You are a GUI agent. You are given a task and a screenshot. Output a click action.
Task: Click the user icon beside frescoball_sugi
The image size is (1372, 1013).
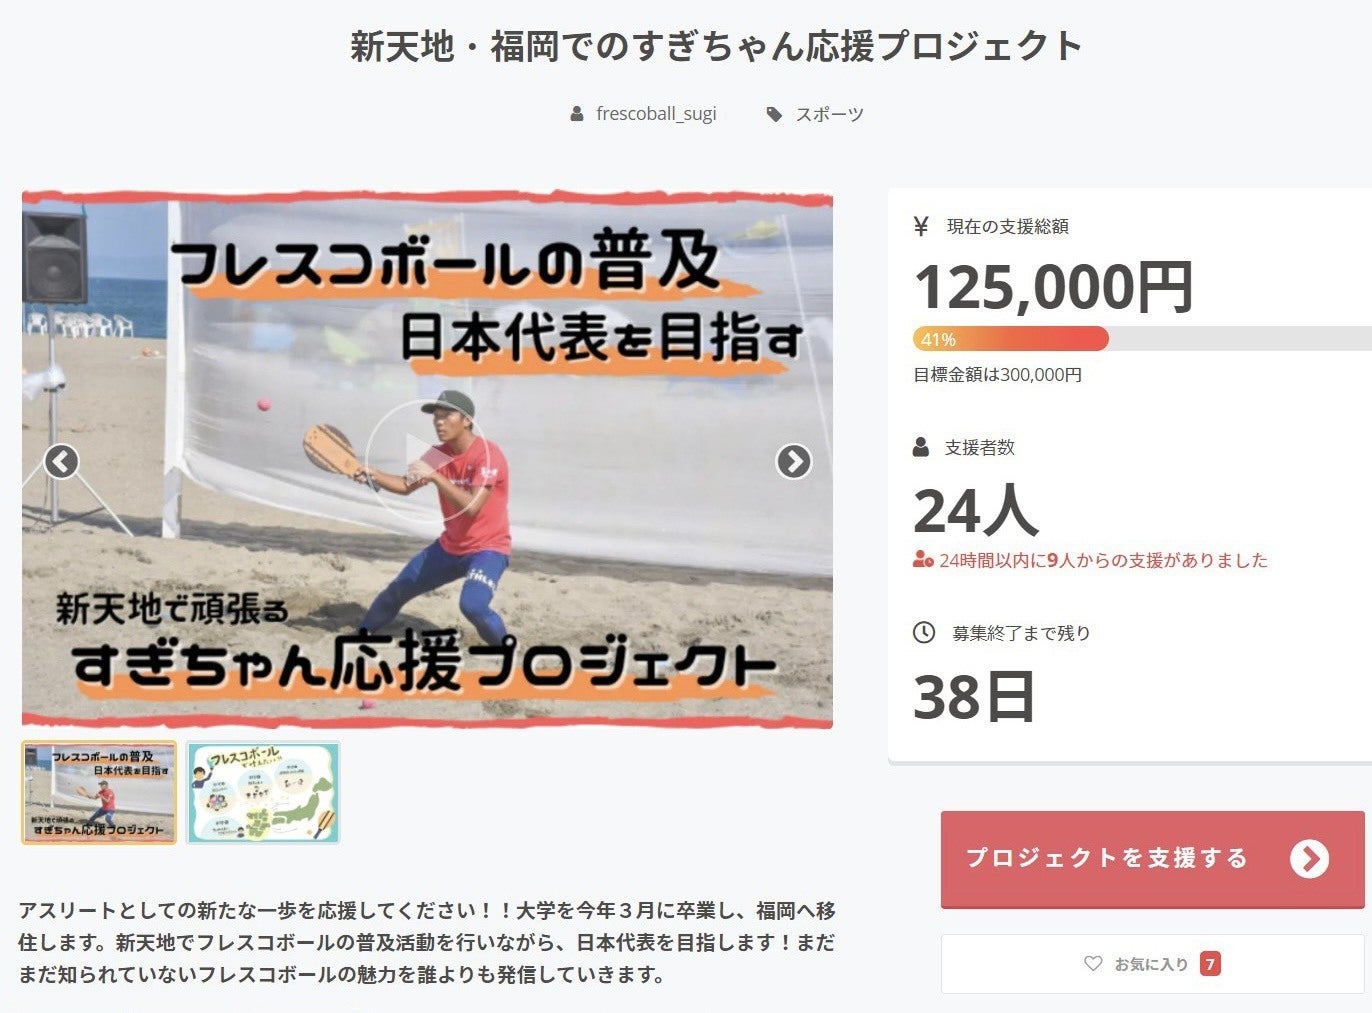pyautogui.click(x=577, y=114)
